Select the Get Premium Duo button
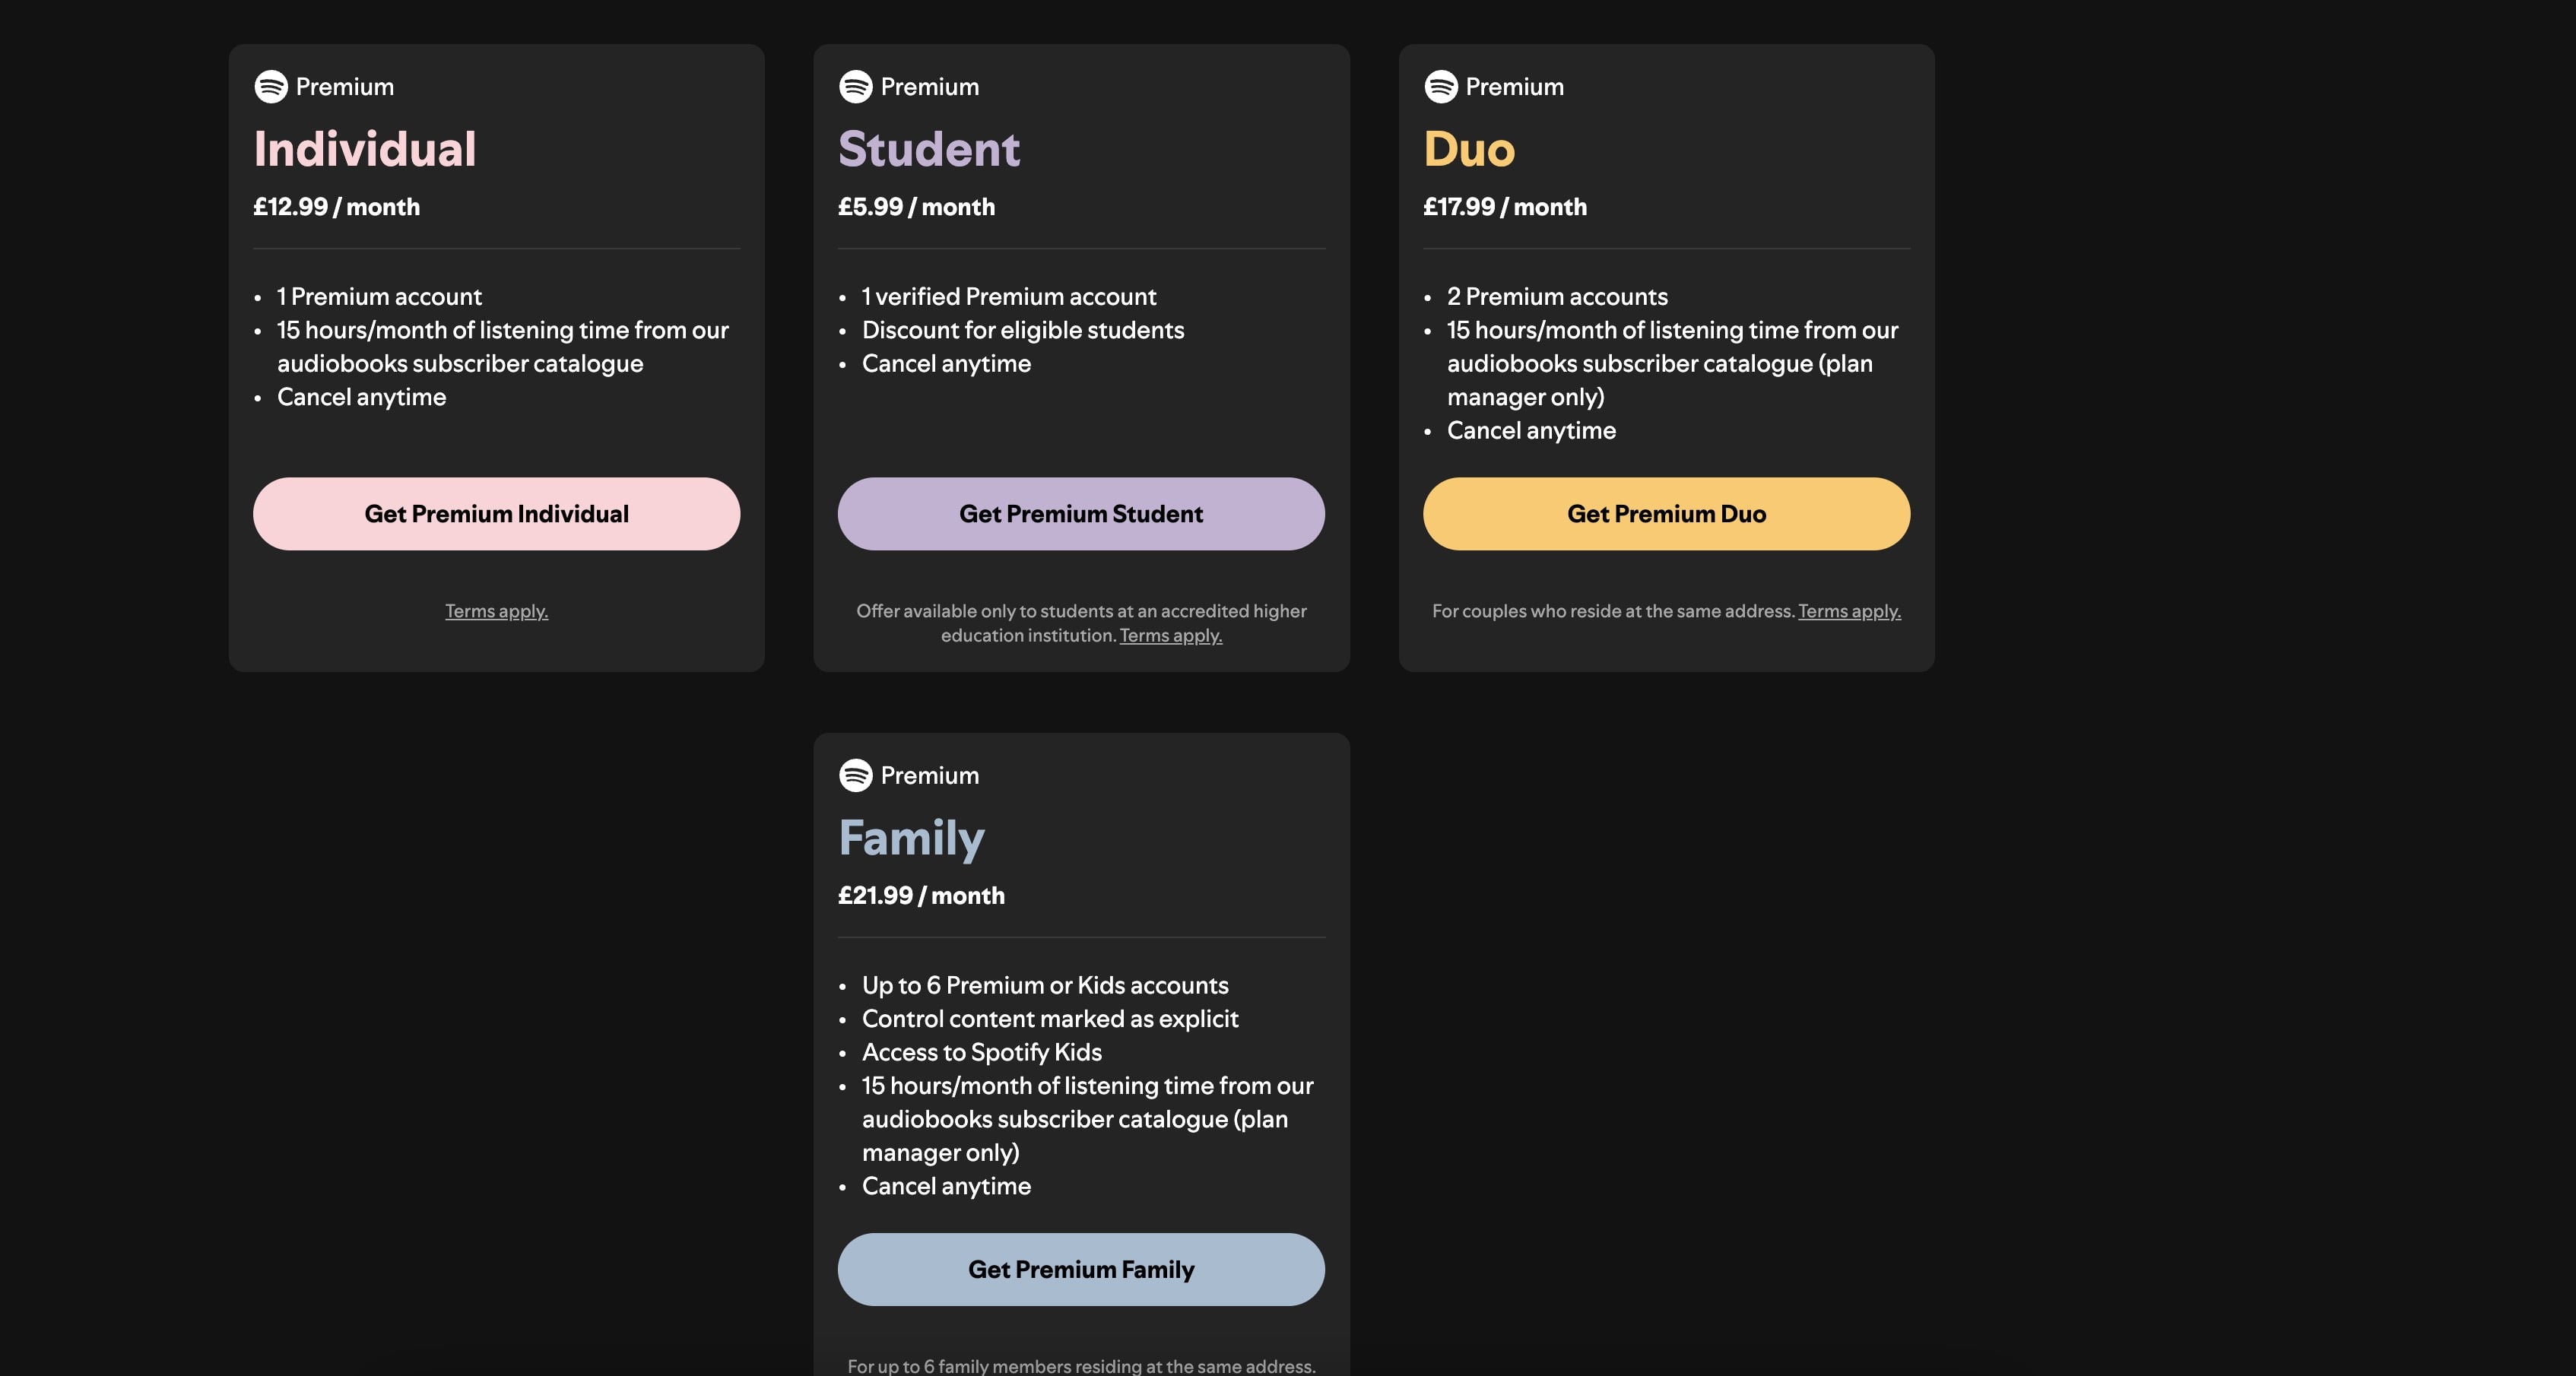2576x1376 pixels. [x=1666, y=514]
